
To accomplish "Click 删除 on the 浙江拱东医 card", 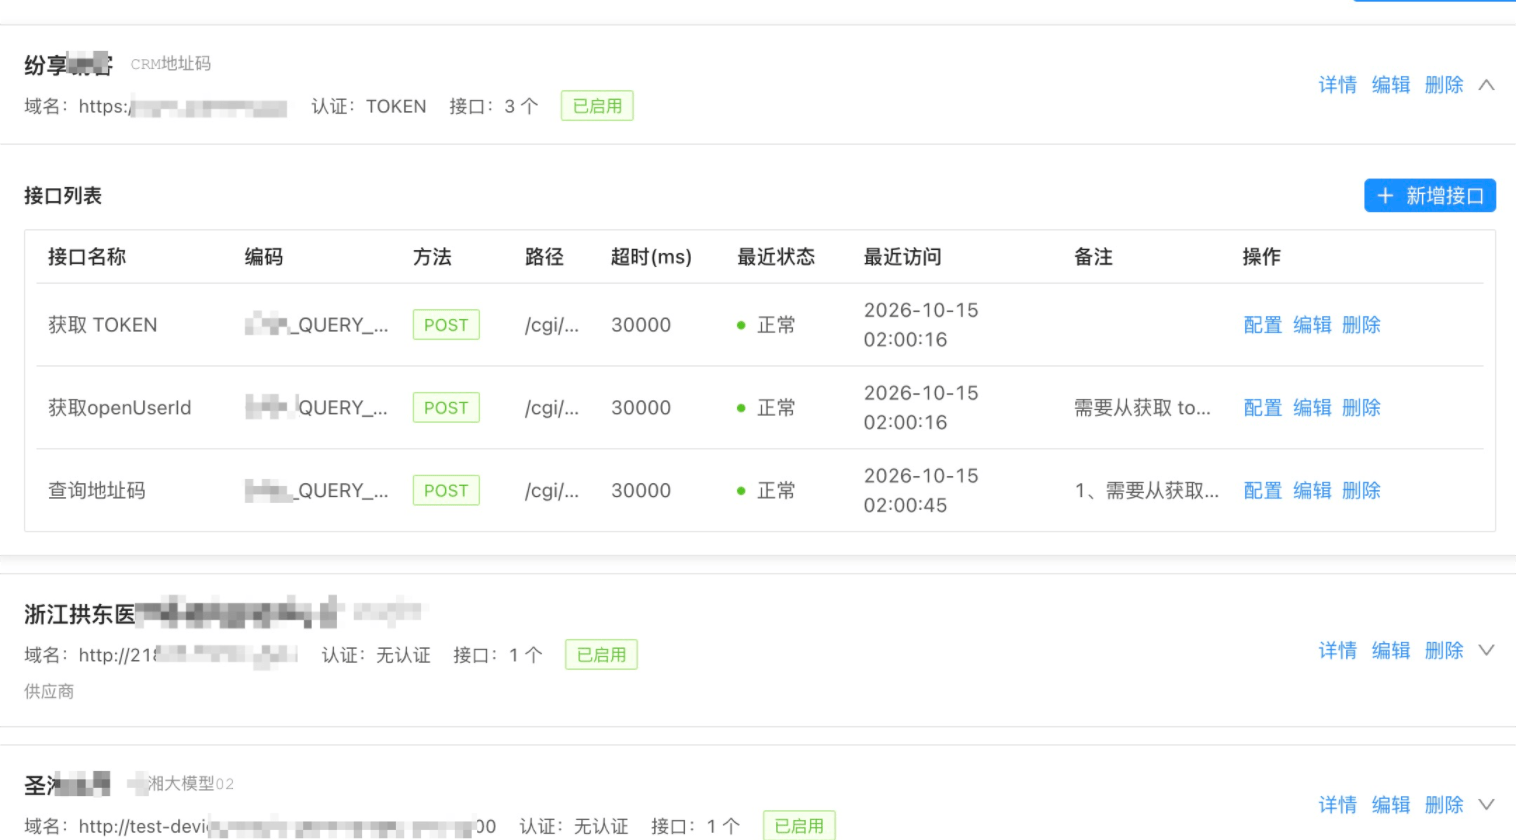I will tap(1444, 651).
